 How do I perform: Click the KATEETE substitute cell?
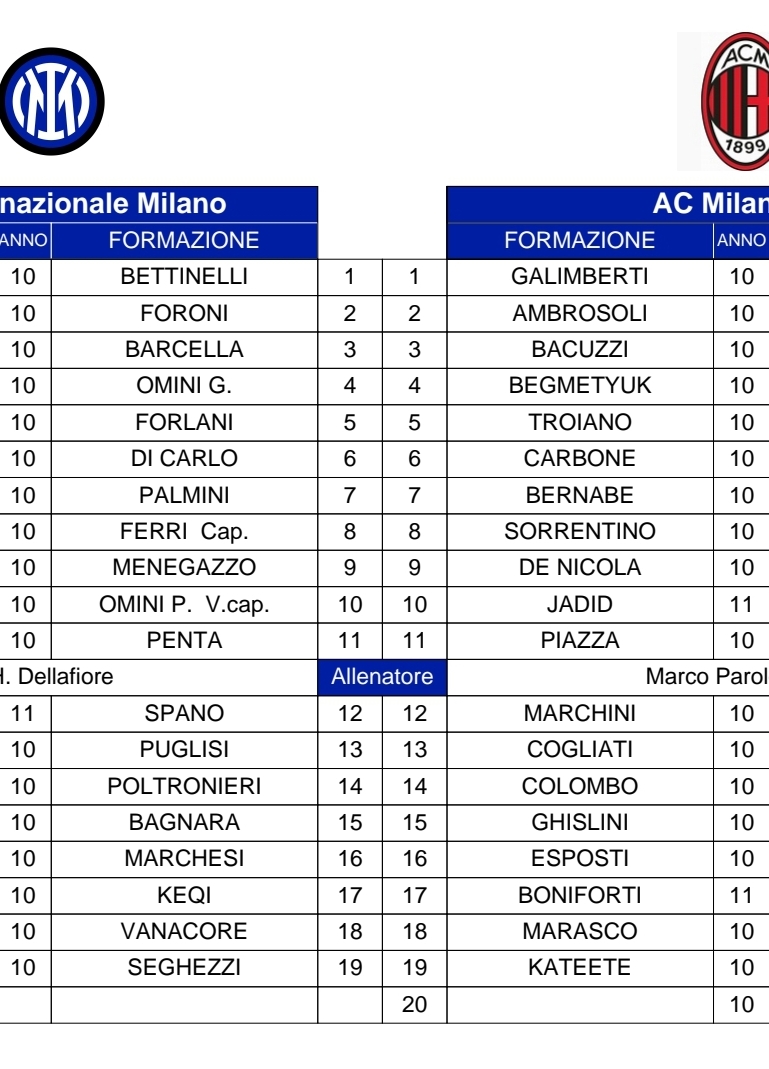pos(580,968)
